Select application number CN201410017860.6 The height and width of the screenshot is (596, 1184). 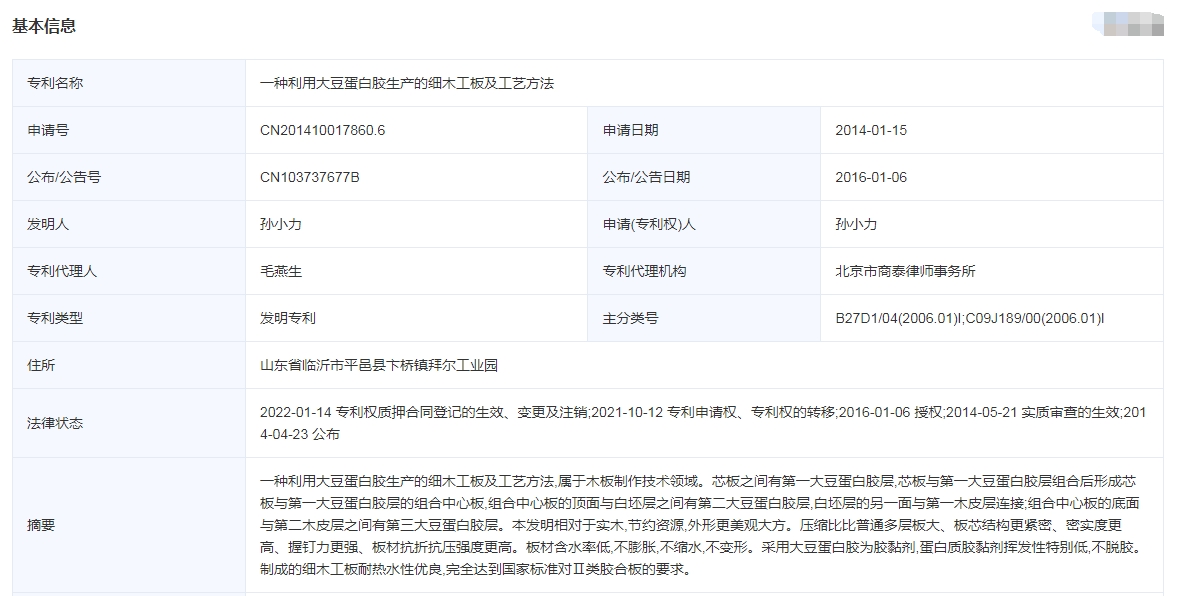(322, 130)
